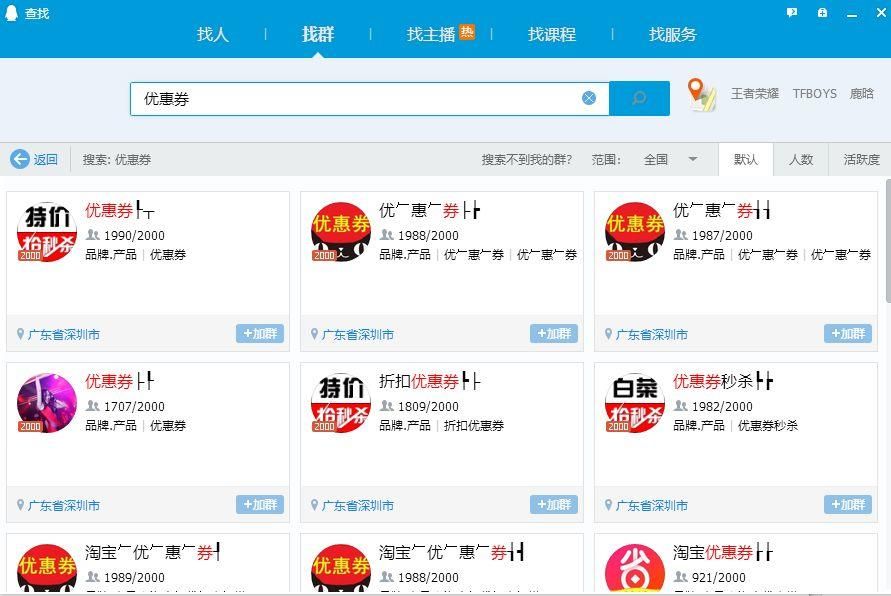Expand the 范围 全国 dropdown arrow

pos(693,159)
